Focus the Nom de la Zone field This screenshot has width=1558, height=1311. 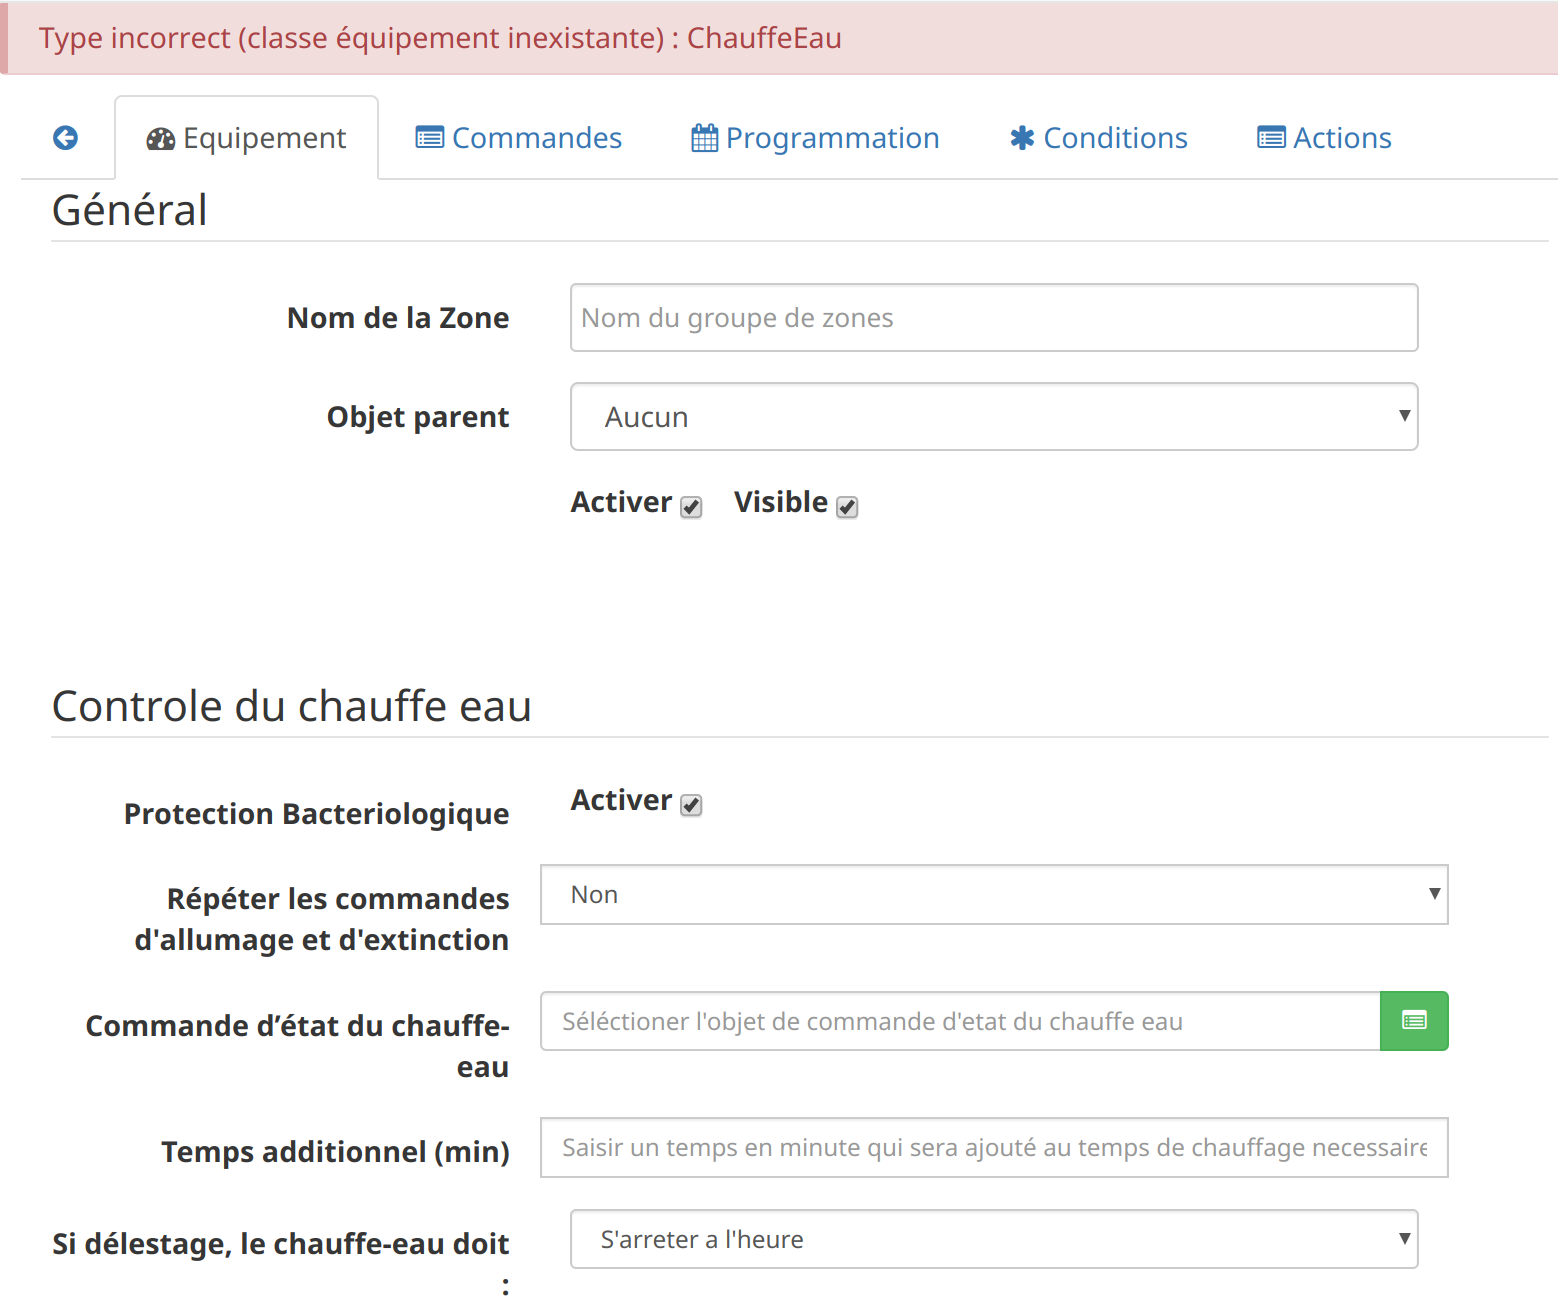coord(994,318)
